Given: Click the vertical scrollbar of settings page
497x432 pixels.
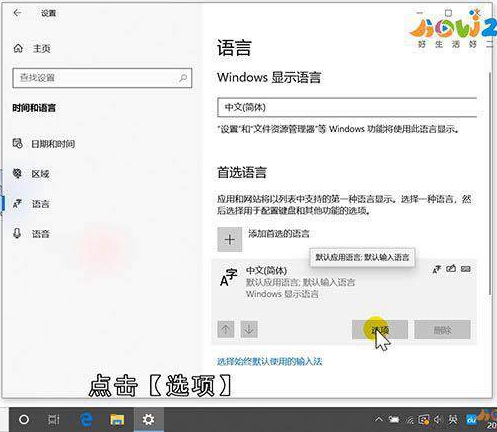Looking at the screenshot, I should coord(489,183).
